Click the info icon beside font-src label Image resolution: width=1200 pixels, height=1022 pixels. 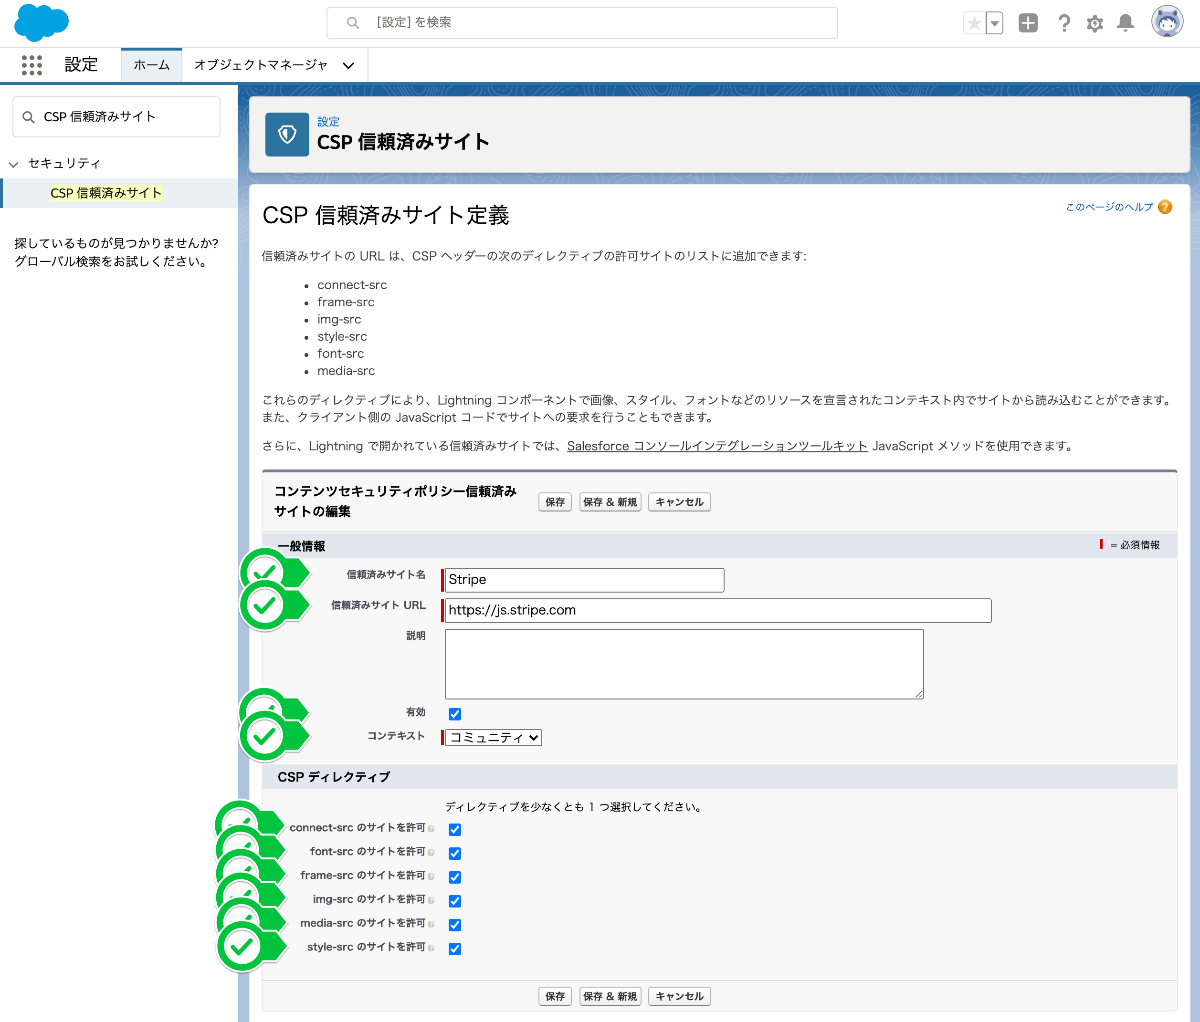coord(431,852)
